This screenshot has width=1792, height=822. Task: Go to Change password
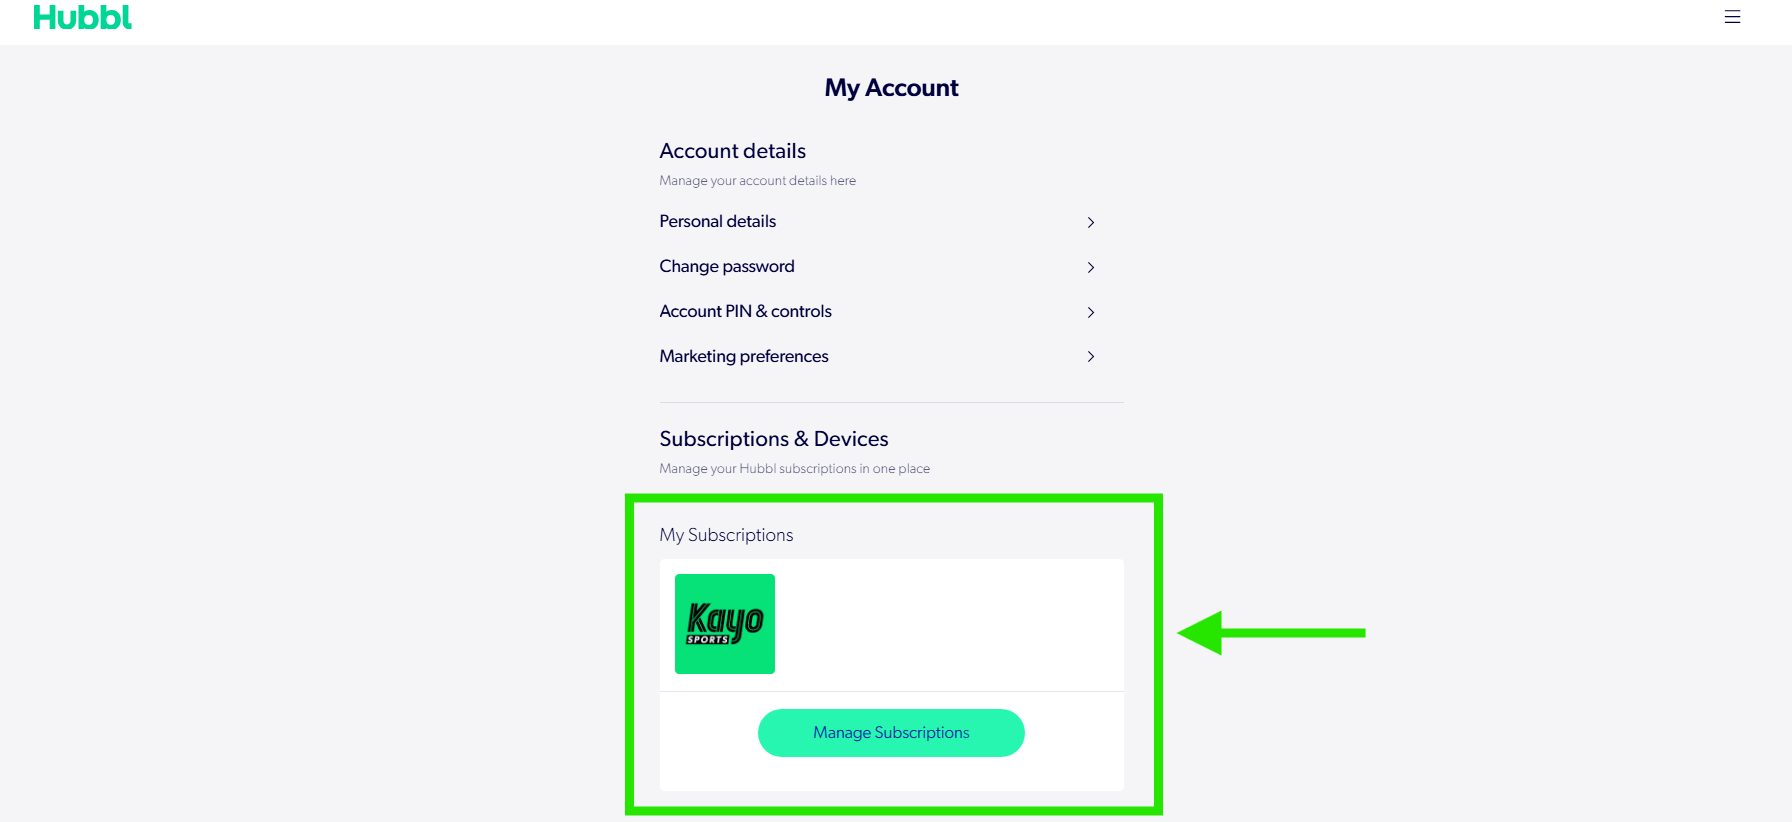click(726, 267)
